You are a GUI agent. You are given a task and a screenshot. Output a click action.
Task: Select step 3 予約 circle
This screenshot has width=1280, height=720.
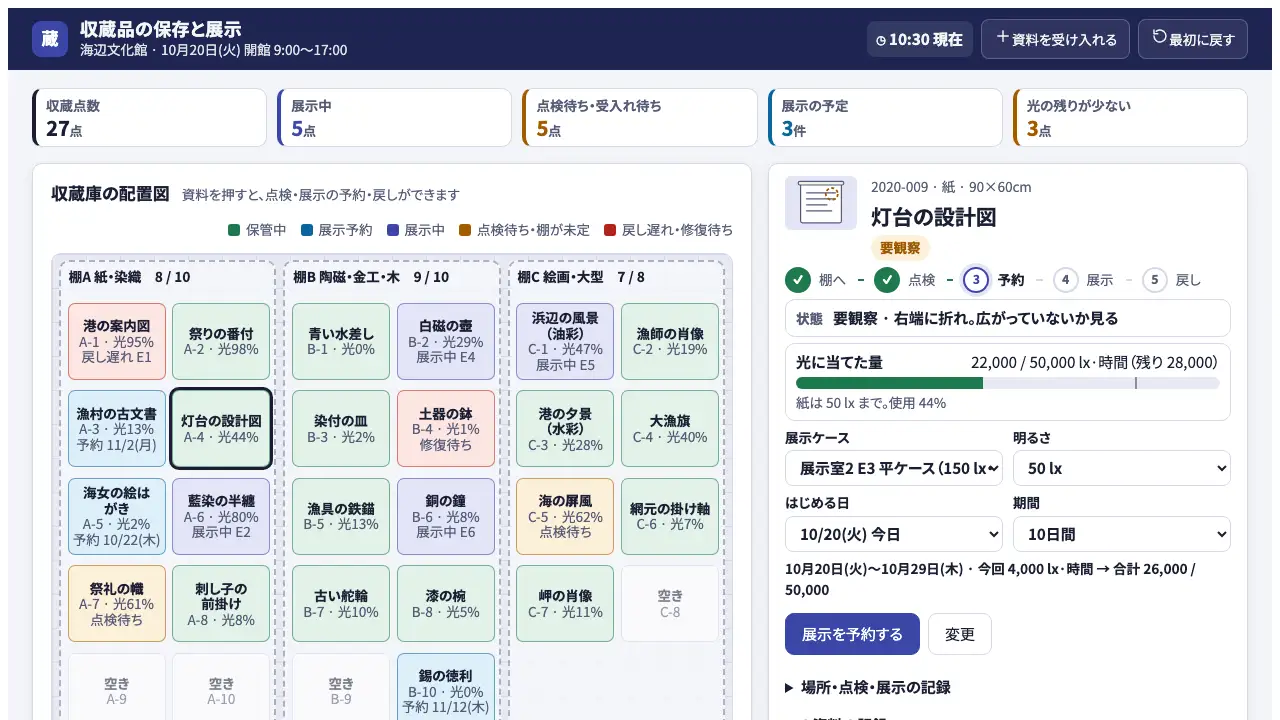[976, 280]
